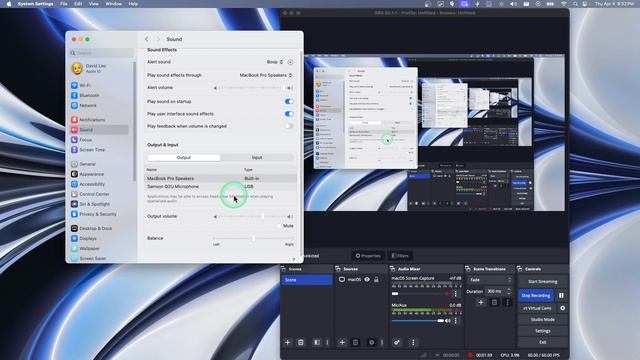Open virtual camera configuration gear in OBS Controls

(x=562, y=308)
